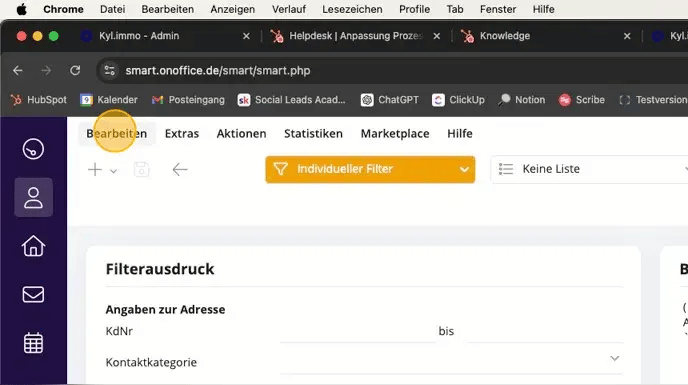
Task: Open the Social Leads Acad... bookmark
Action: (291, 100)
